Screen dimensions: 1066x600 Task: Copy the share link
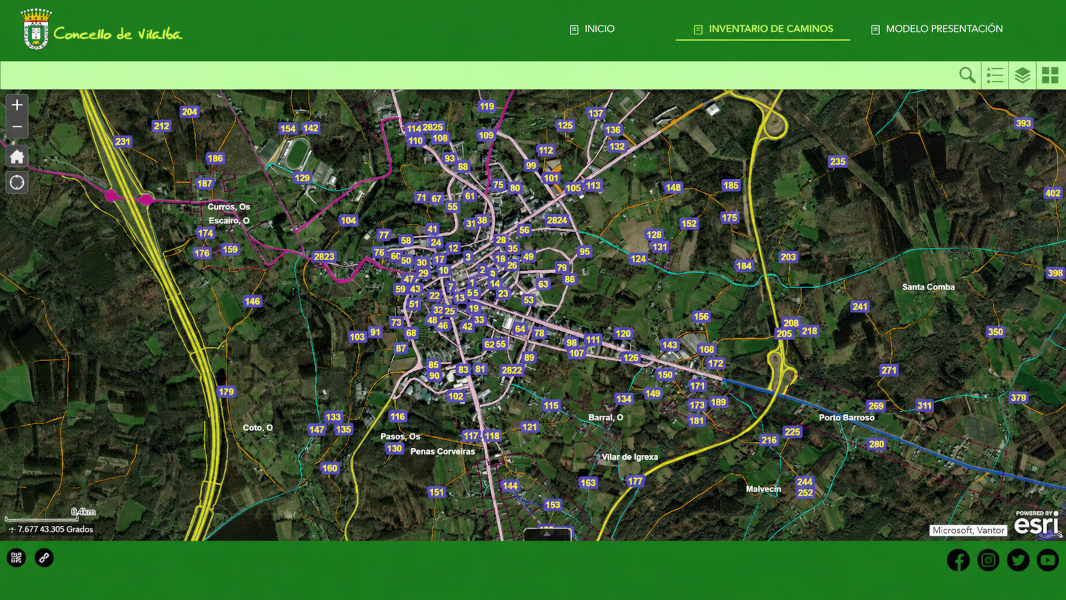click(44, 558)
